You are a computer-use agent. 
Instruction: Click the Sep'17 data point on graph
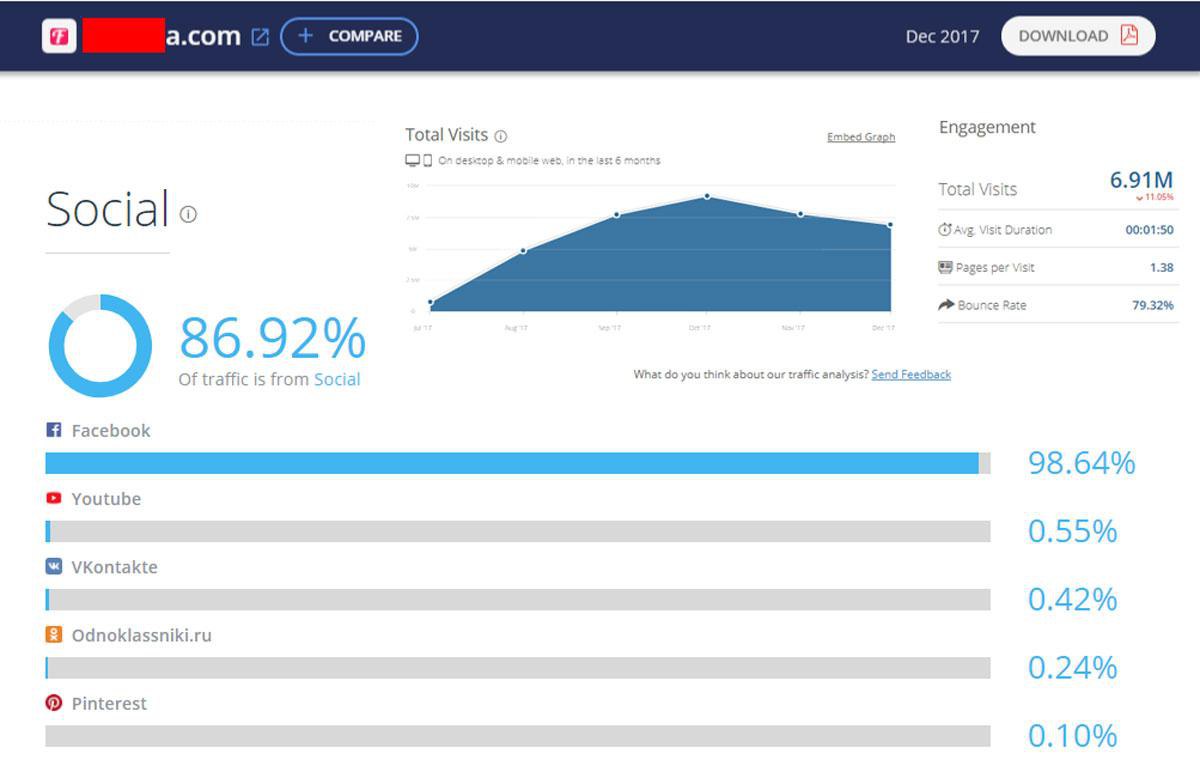tap(616, 214)
